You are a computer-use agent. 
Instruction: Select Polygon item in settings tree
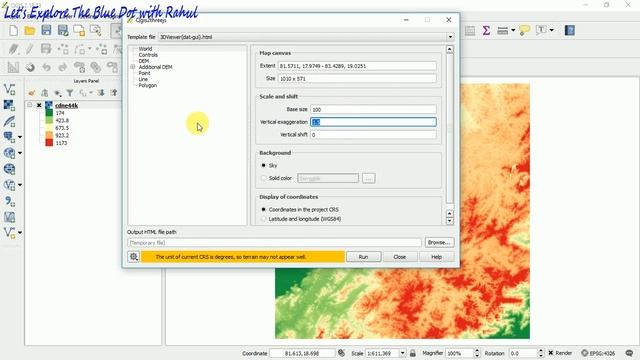click(148, 85)
